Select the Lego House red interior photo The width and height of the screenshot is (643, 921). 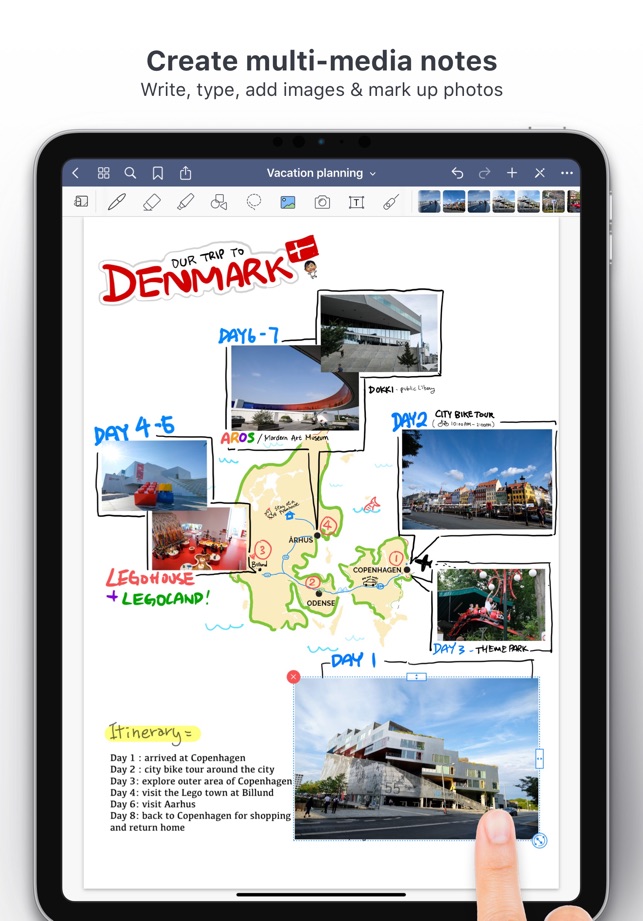(x=200, y=539)
